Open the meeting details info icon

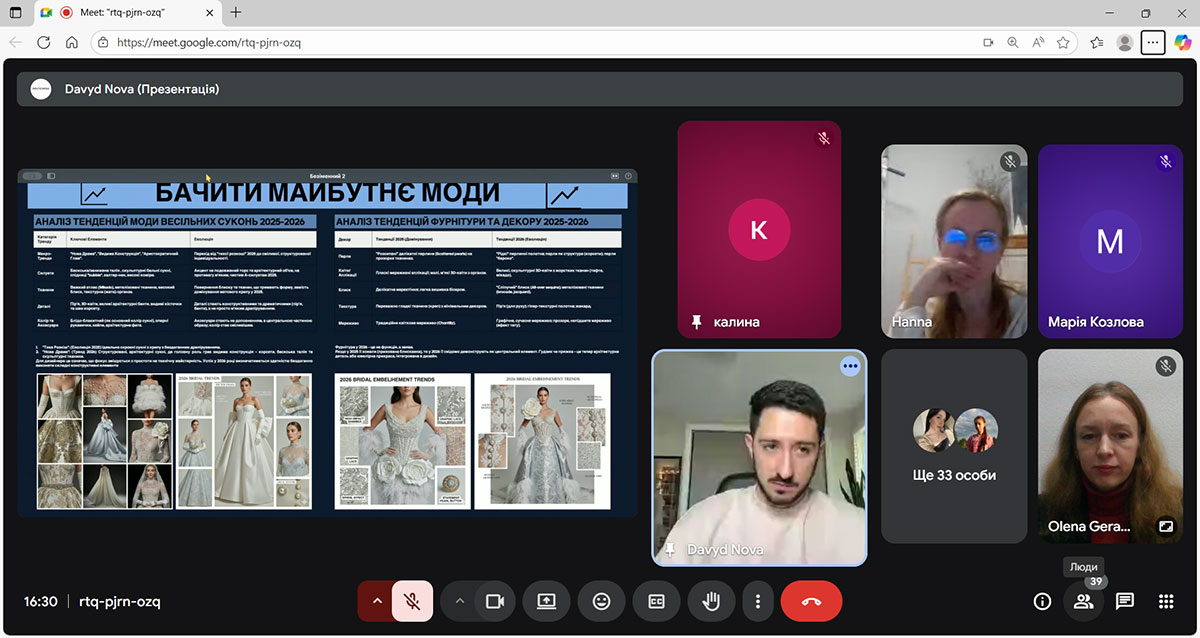pyautogui.click(x=1042, y=601)
